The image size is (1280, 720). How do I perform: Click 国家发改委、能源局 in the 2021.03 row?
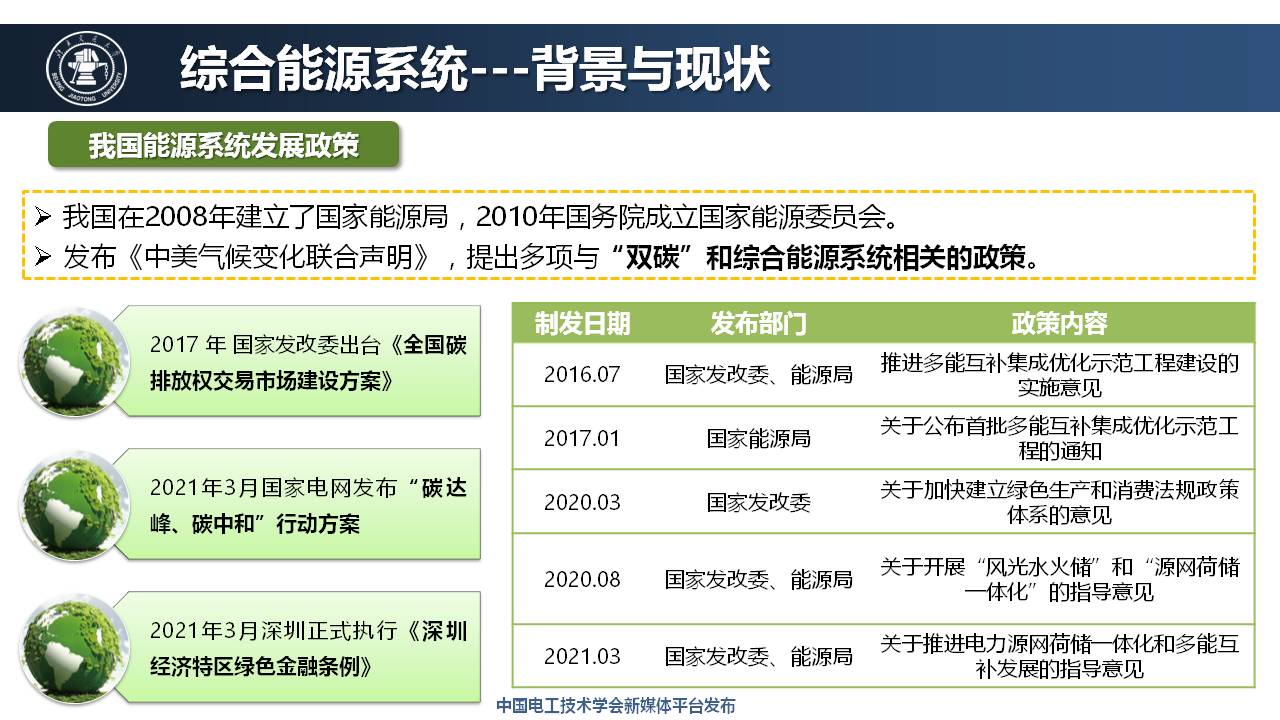coord(758,656)
